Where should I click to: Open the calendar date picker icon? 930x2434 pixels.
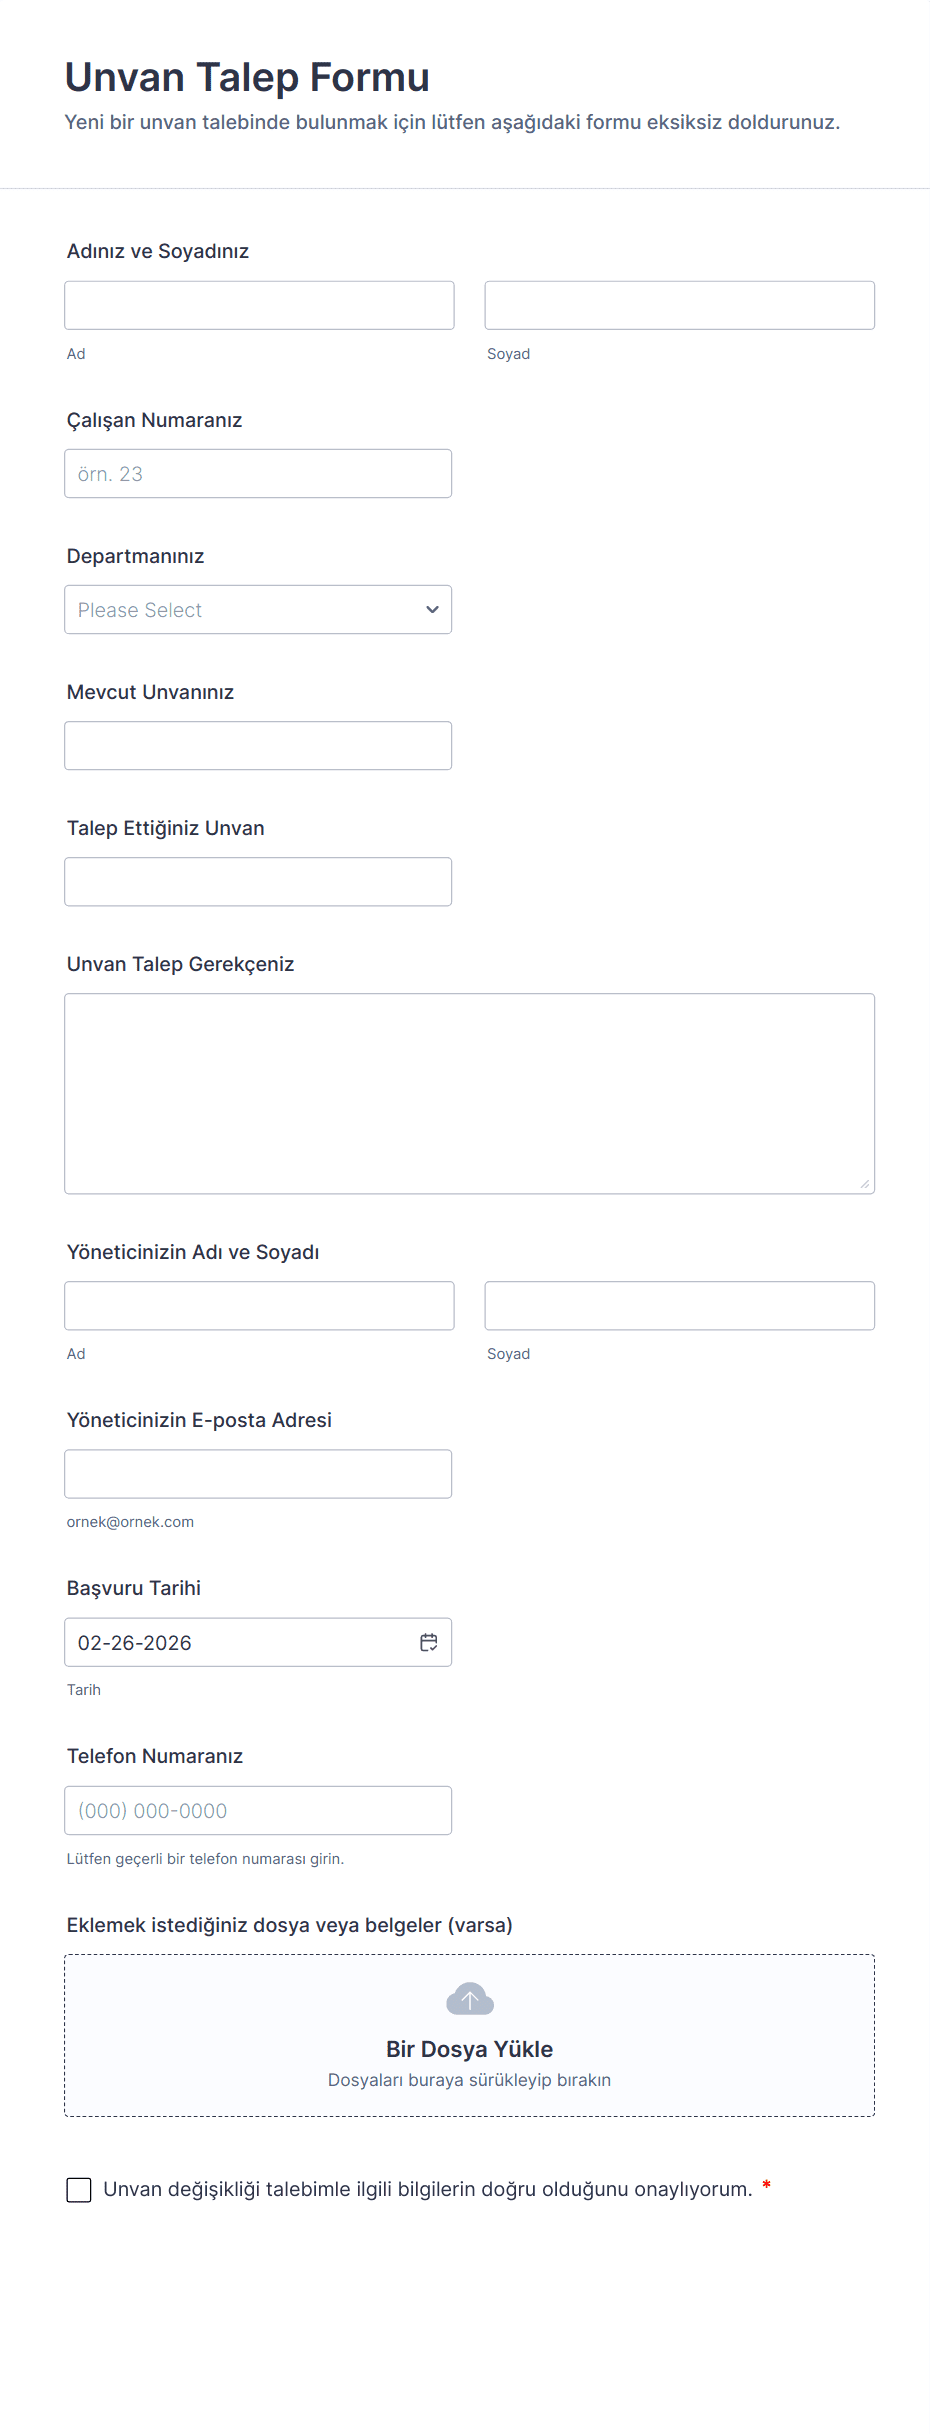pos(429,1642)
